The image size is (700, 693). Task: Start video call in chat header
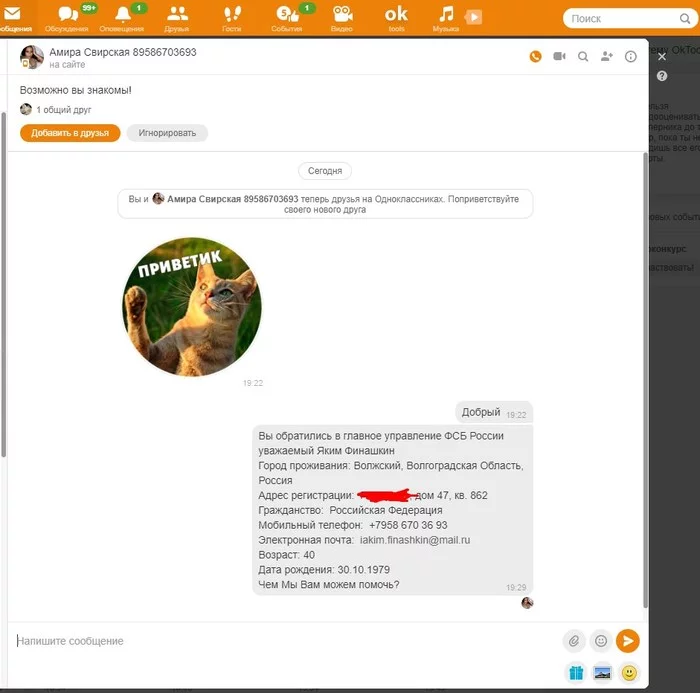[x=559, y=56]
